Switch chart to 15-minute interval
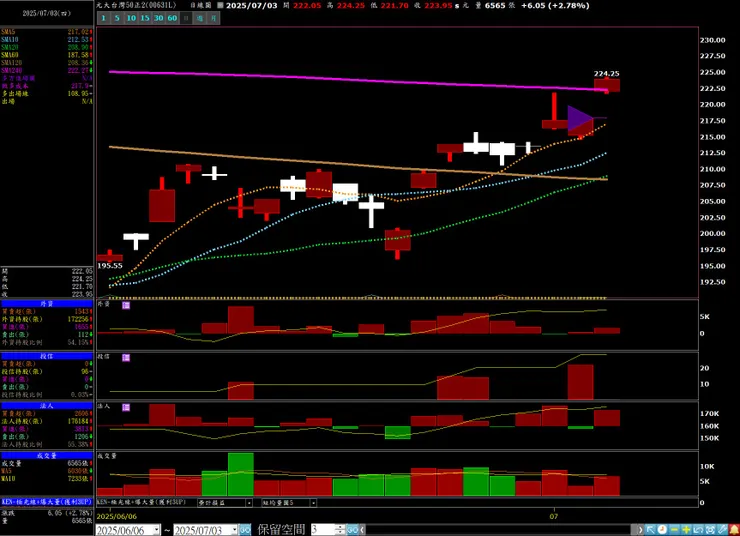Image resolution: width=740 pixels, height=536 pixels. tap(145, 18)
